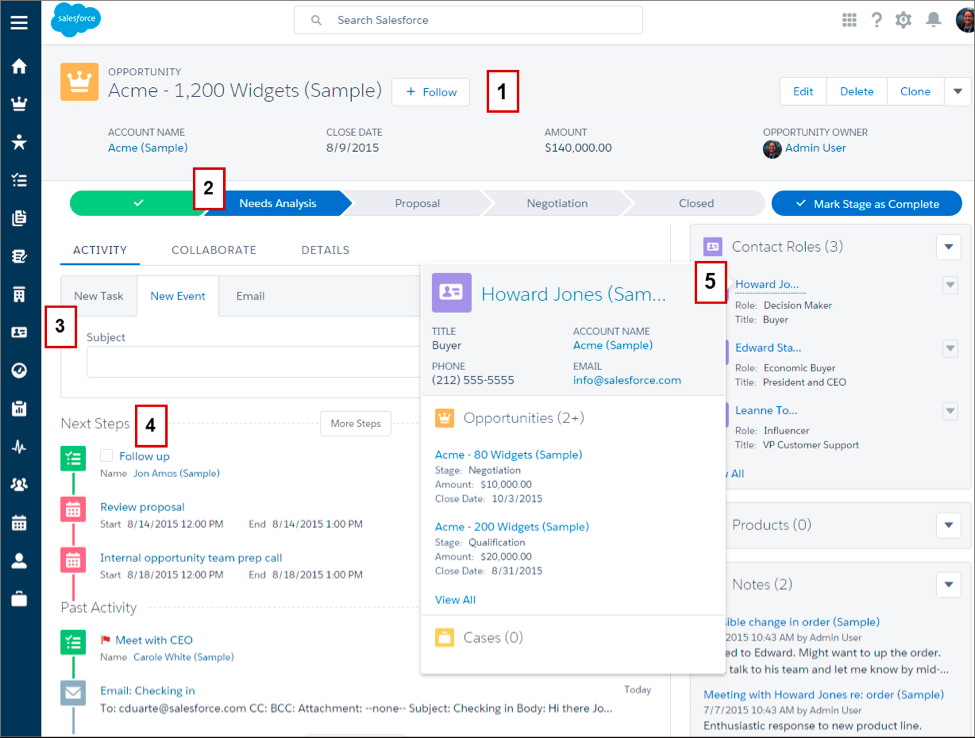This screenshot has width=975, height=738.
Task: Open Leads star icon in sidebar
Action: coord(19,142)
